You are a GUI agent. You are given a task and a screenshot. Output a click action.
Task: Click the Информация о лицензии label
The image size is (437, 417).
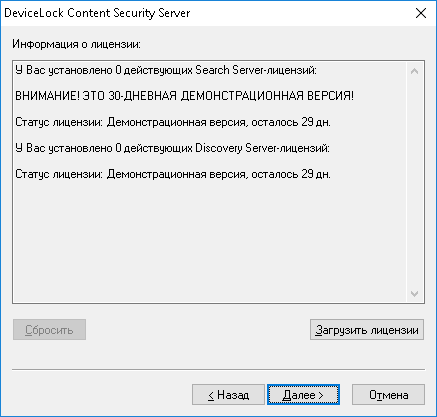tap(76, 44)
